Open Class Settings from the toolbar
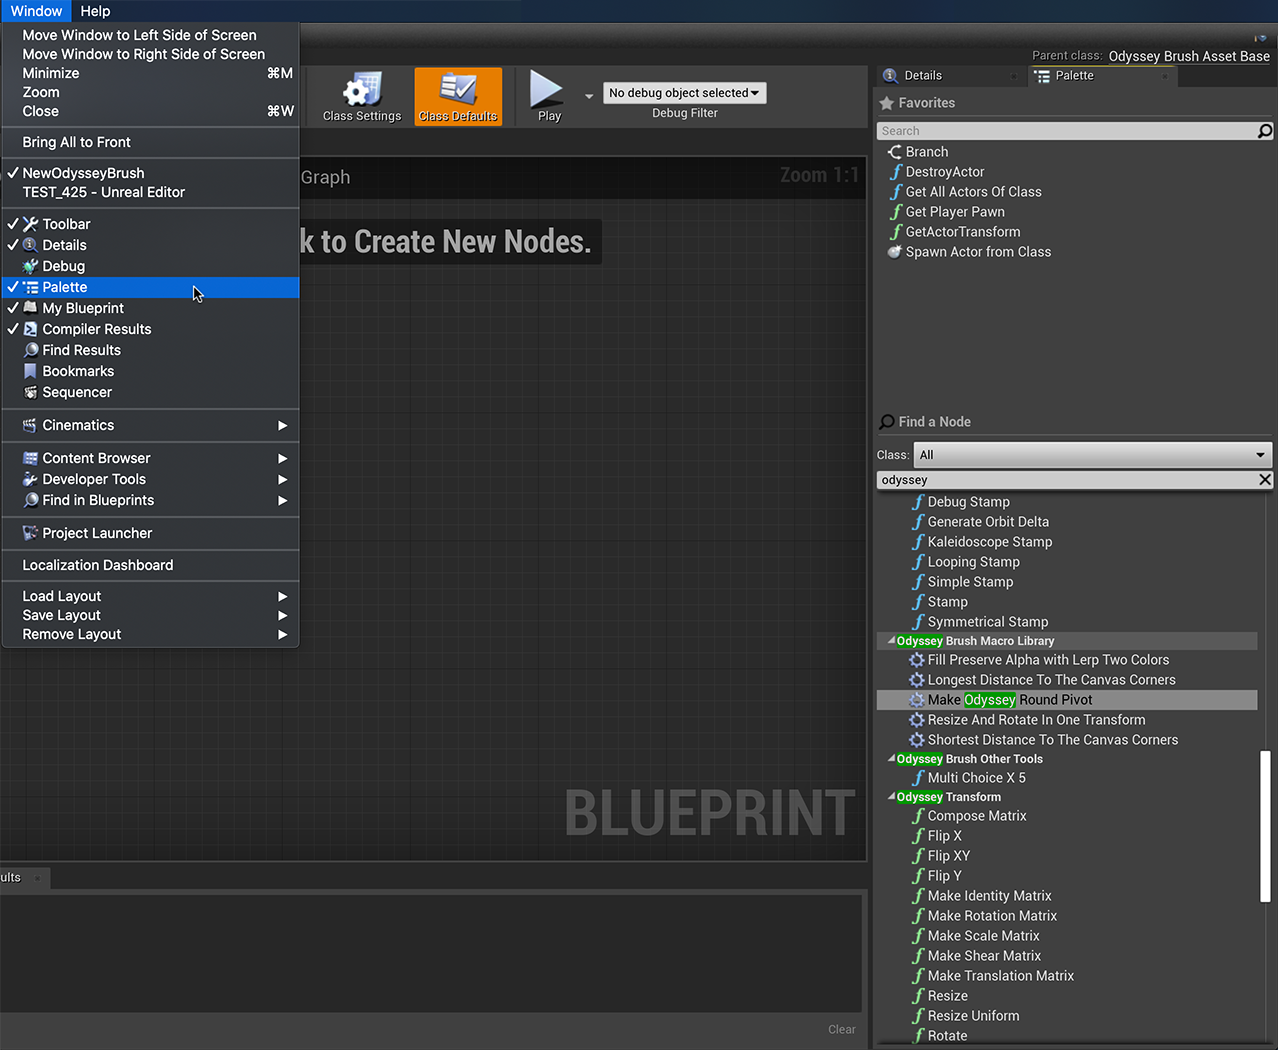Screen dimensions: 1278x1050 click(x=360, y=96)
